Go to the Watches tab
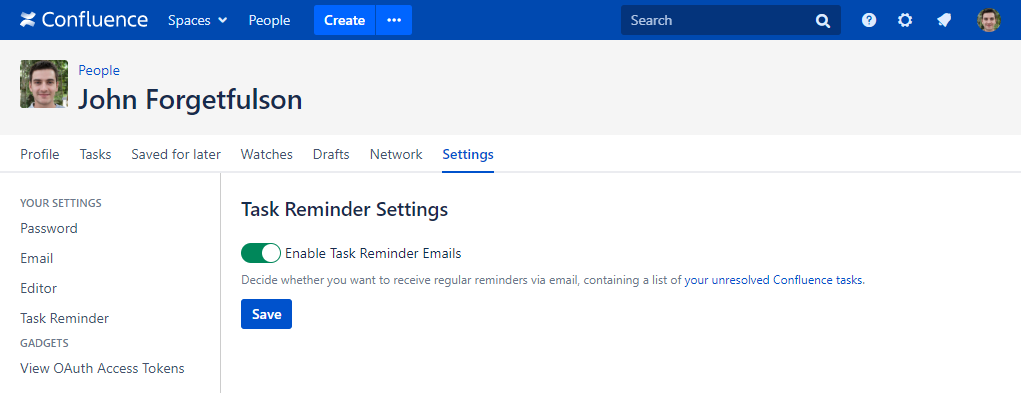The image size is (1021, 393). [266, 154]
